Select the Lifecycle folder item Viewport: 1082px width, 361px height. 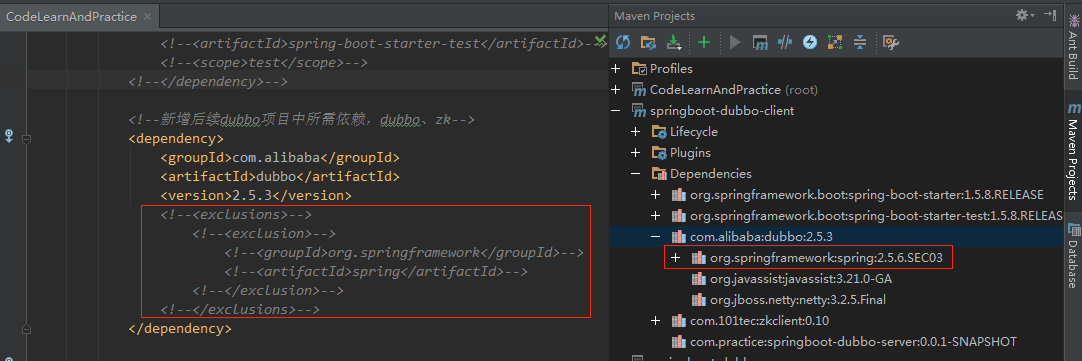(694, 132)
